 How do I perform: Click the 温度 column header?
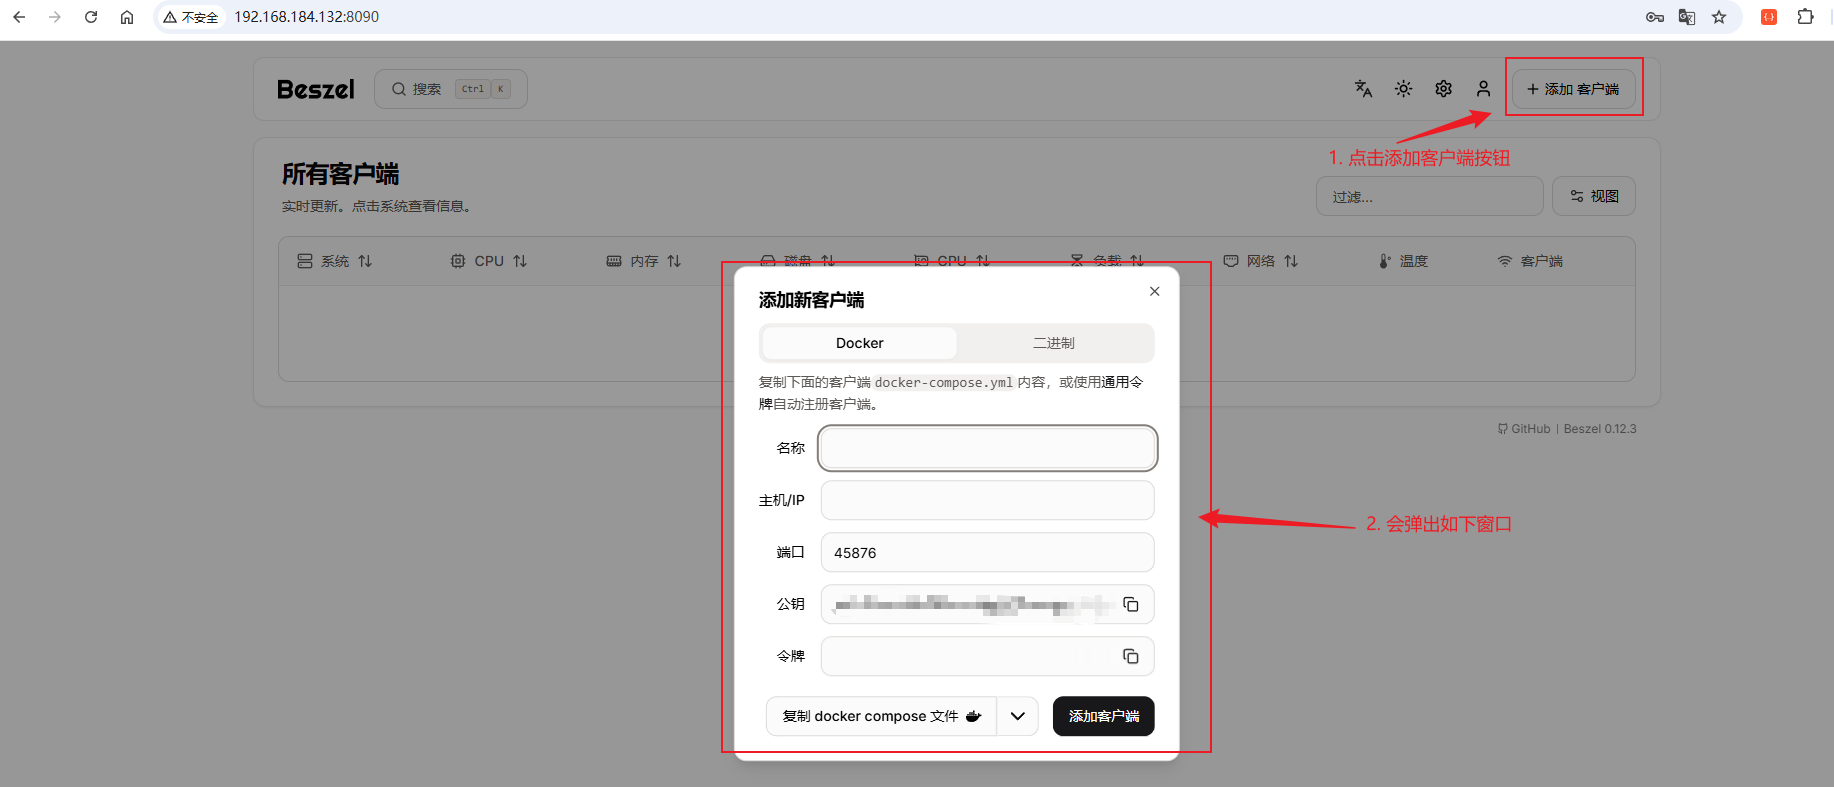pyautogui.click(x=1403, y=261)
